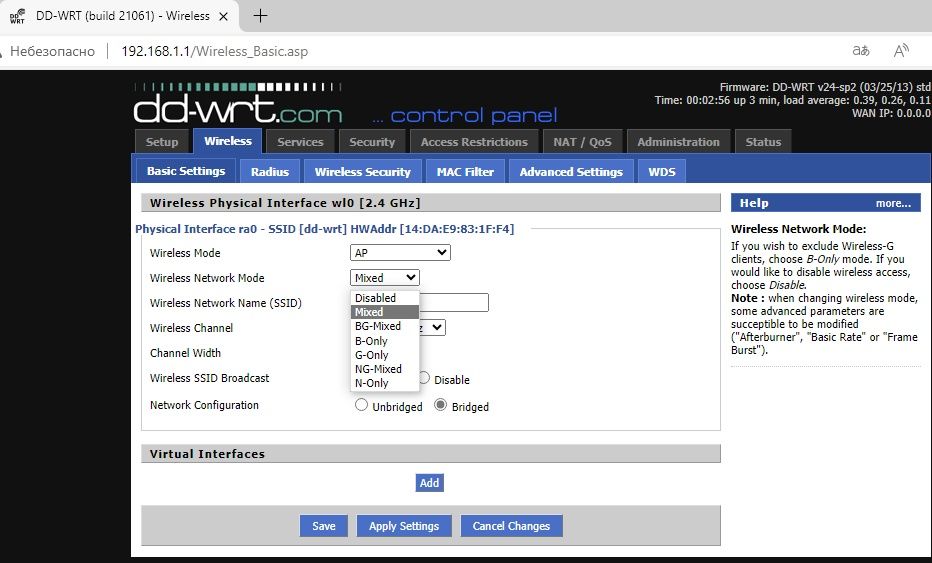Open the Wireless Mode AP dropdown
This screenshot has height=563, width=932.
(x=400, y=253)
